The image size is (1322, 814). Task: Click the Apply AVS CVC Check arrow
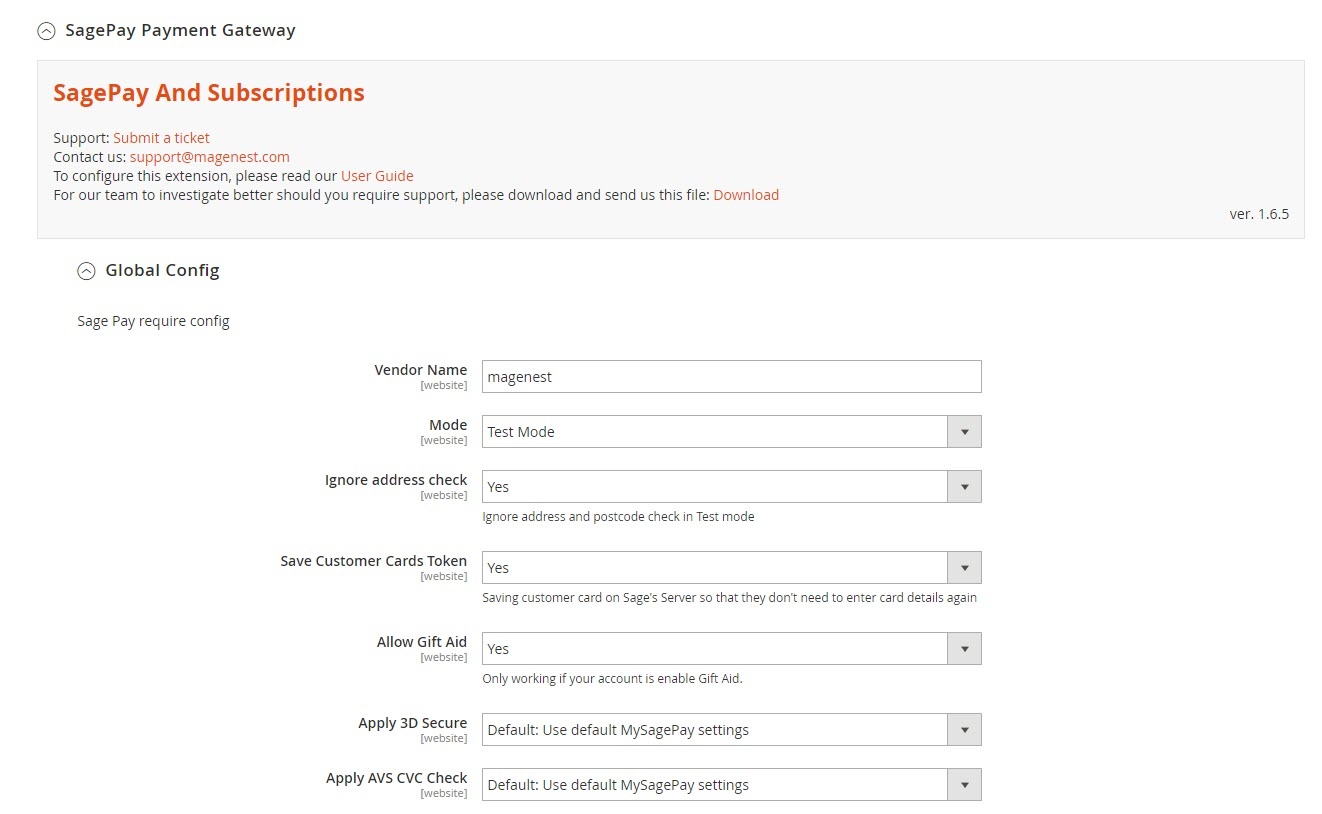(964, 785)
